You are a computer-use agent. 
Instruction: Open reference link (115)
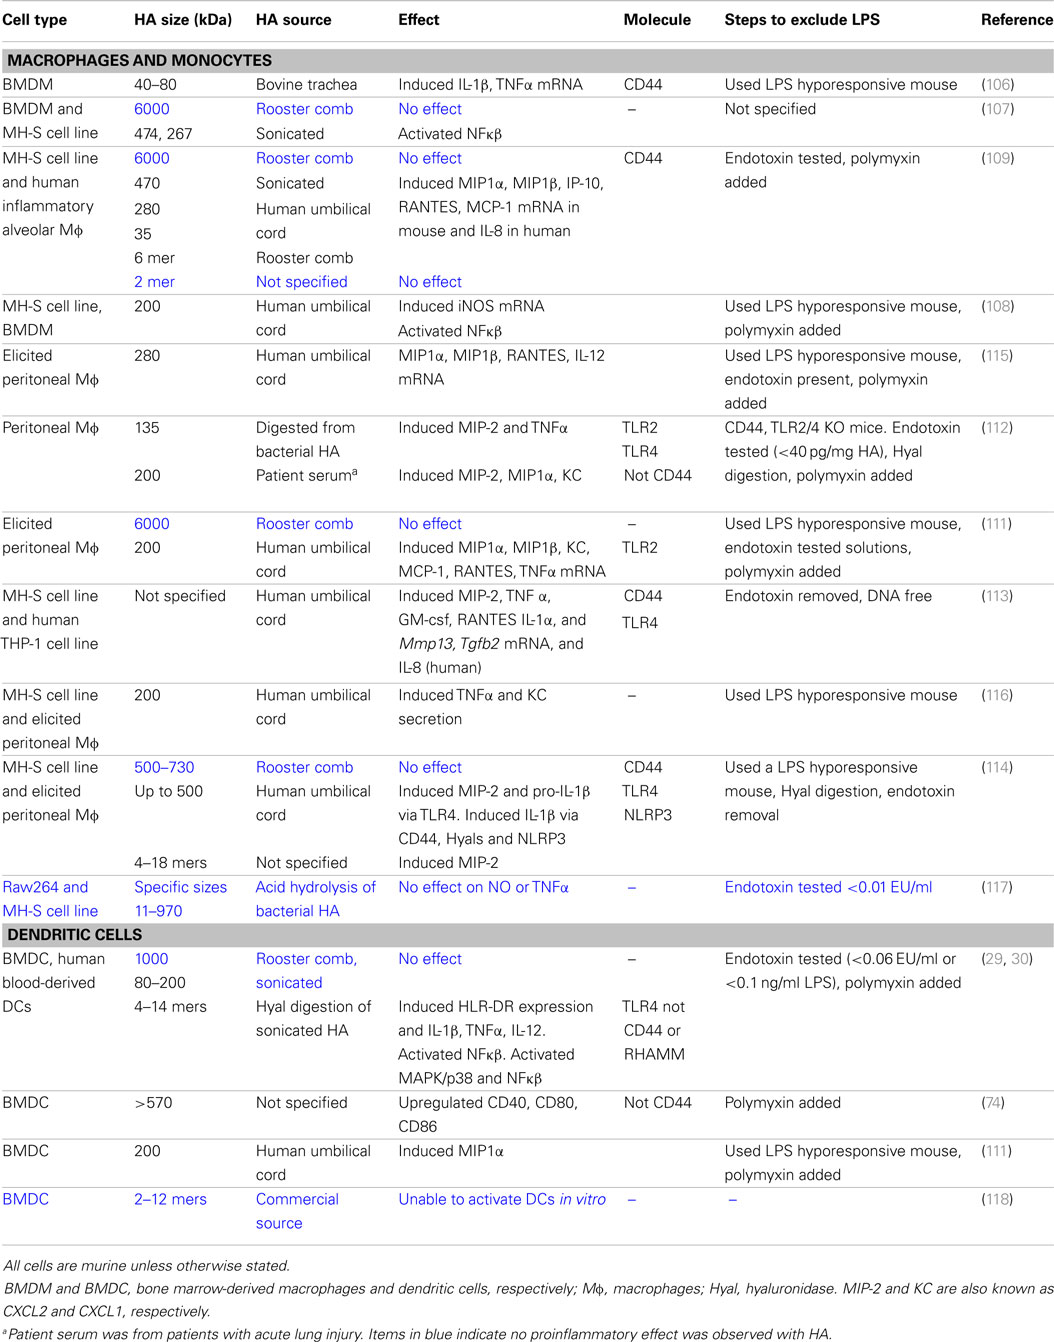pos(997,355)
